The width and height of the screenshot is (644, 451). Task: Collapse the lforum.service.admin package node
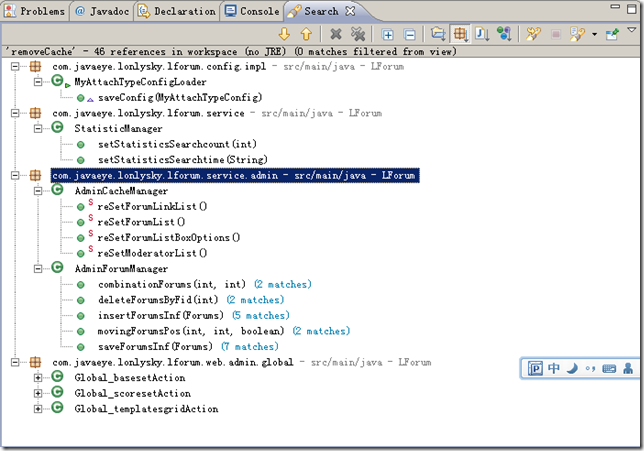tap(15, 175)
